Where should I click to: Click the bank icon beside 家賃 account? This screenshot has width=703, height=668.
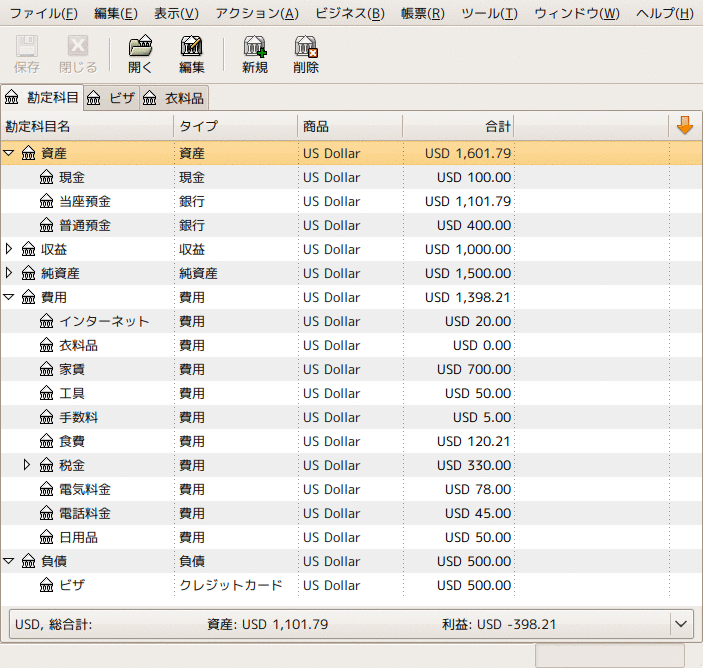(46, 370)
